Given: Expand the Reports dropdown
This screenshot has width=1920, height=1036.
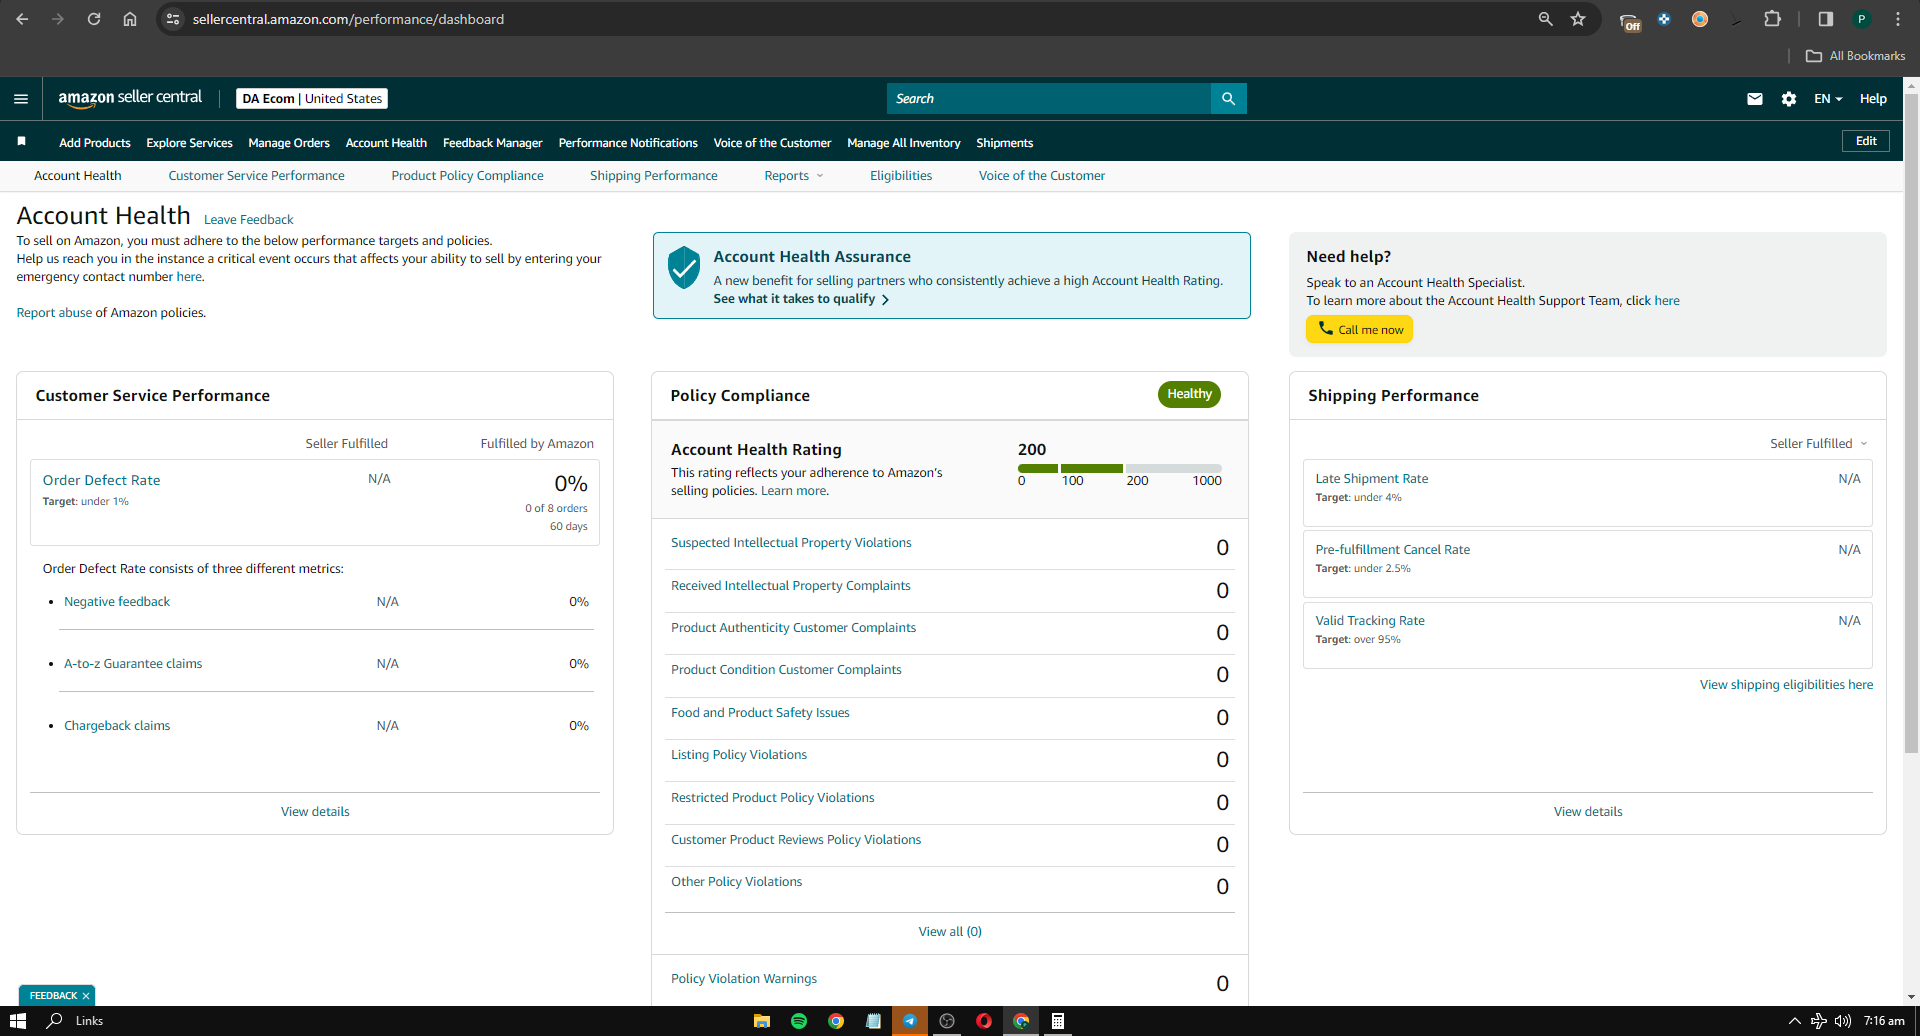Looking at the screenshot, I should (x=794, y=176).
